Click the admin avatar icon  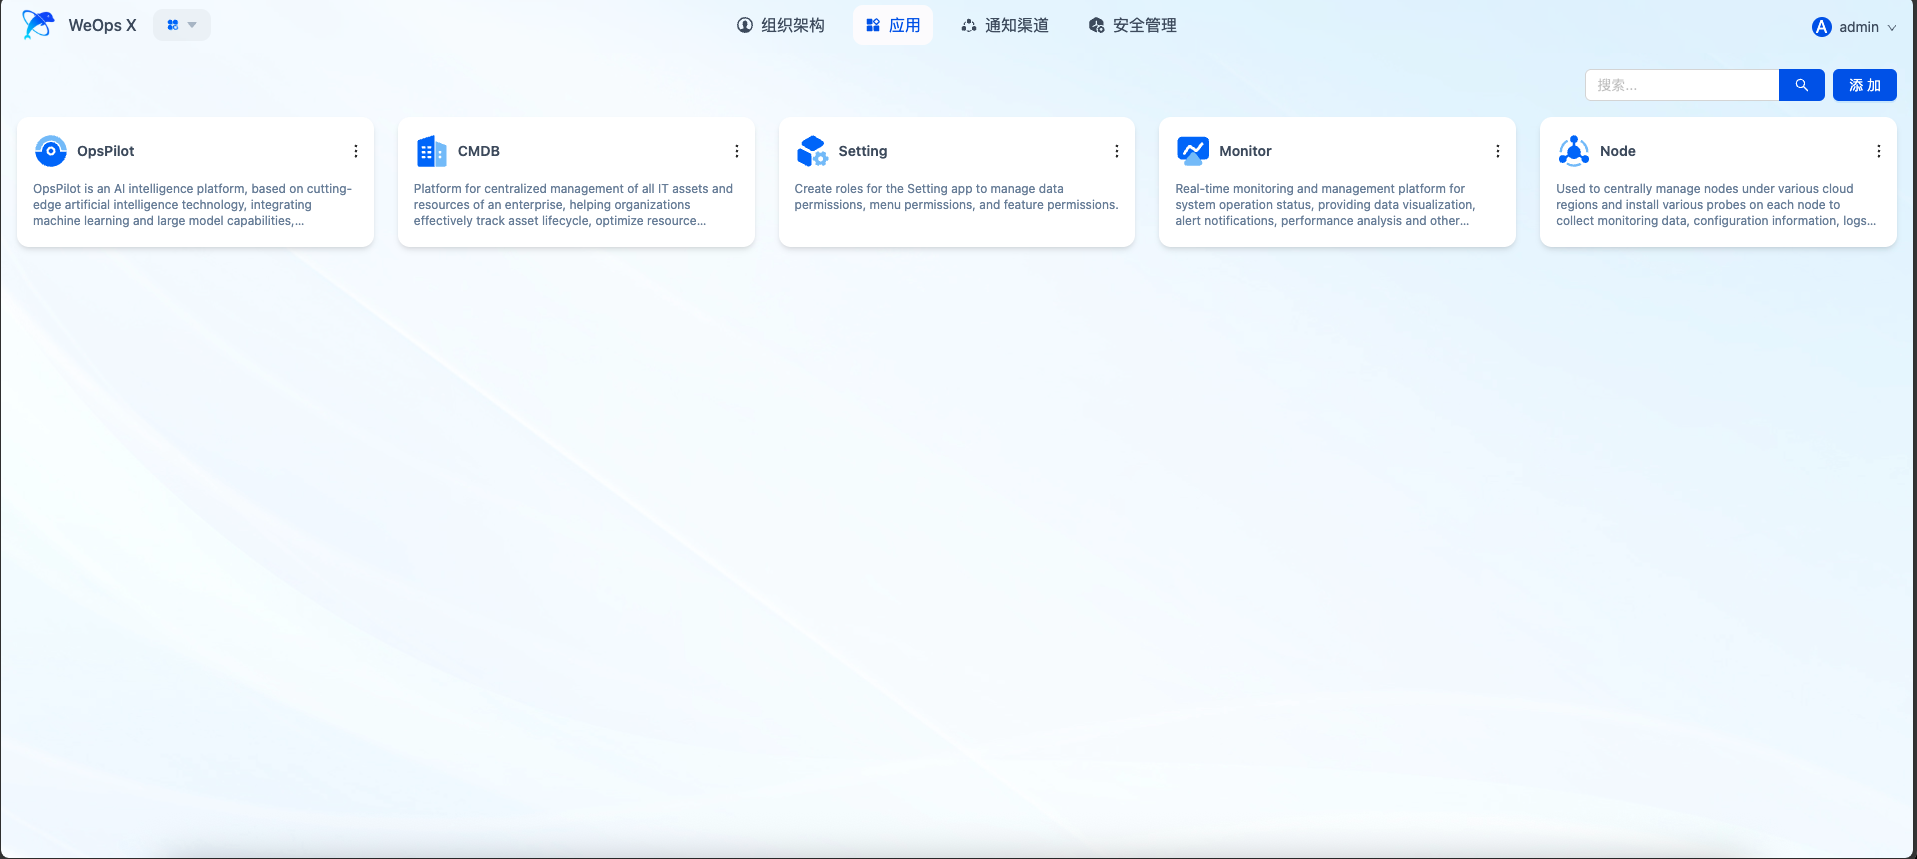coord(1822,27)
